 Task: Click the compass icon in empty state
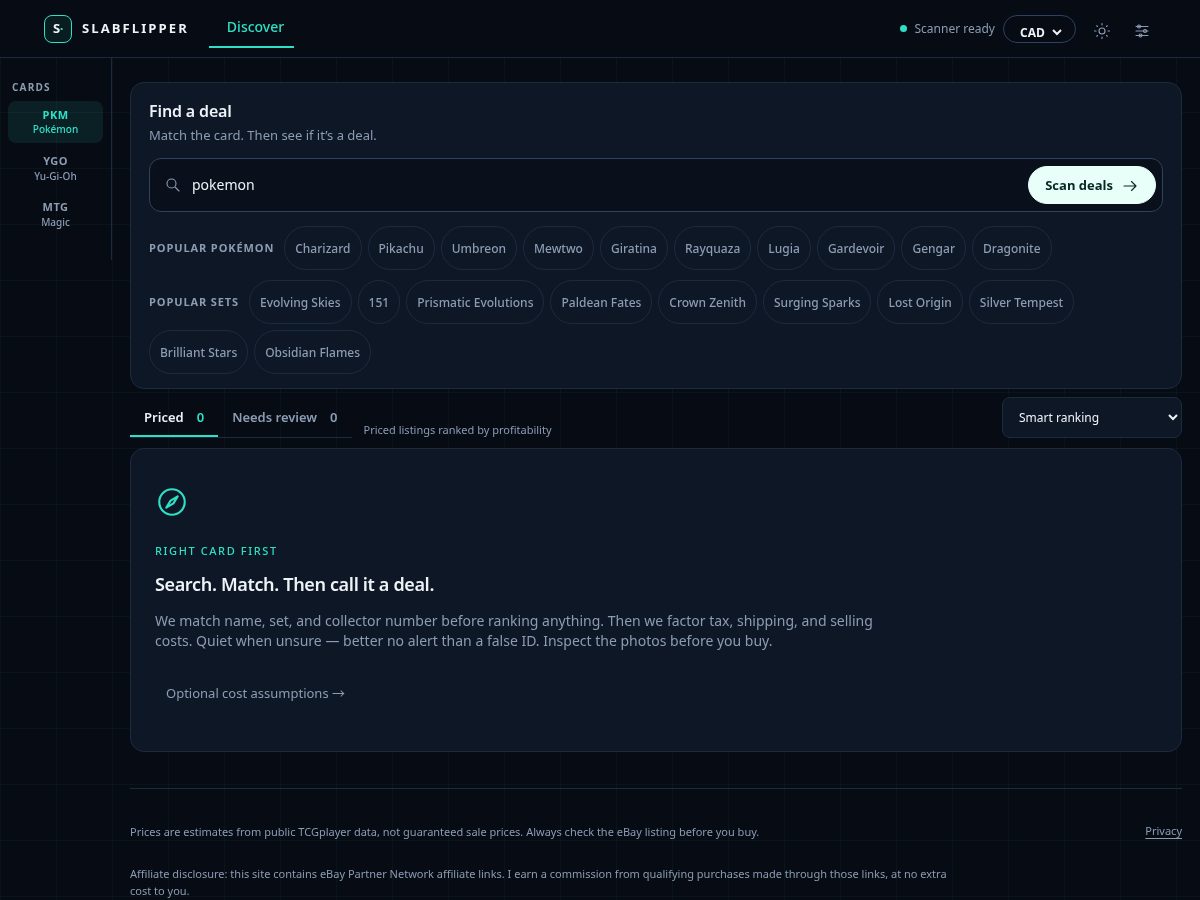pyautogui.click(x=172, y=502)
